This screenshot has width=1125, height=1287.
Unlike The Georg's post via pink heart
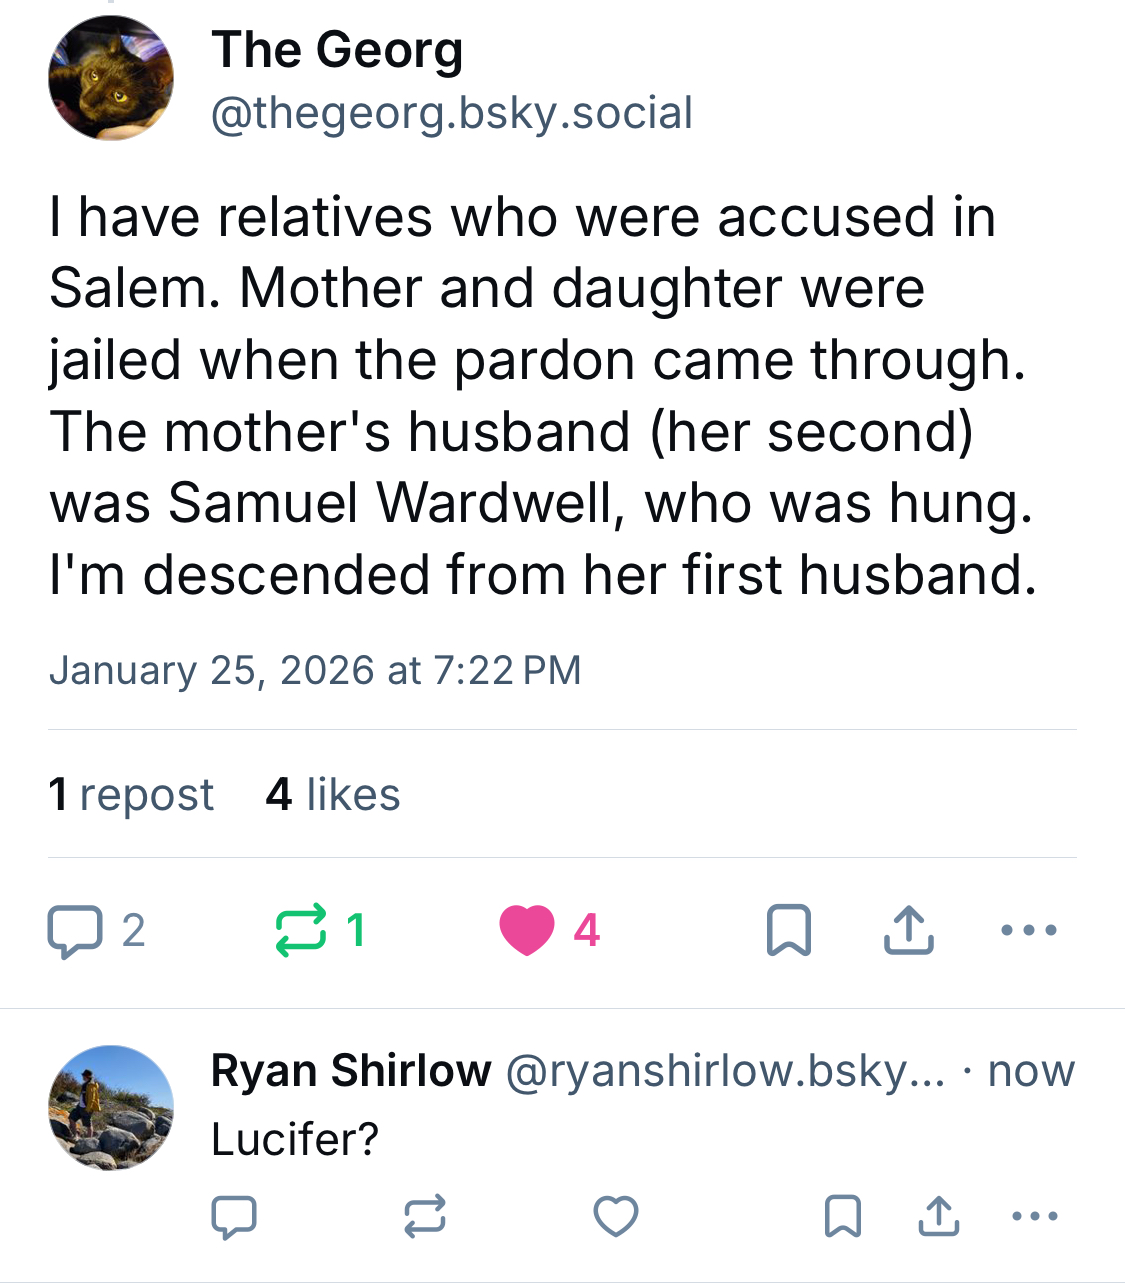[x=527, y=931]
